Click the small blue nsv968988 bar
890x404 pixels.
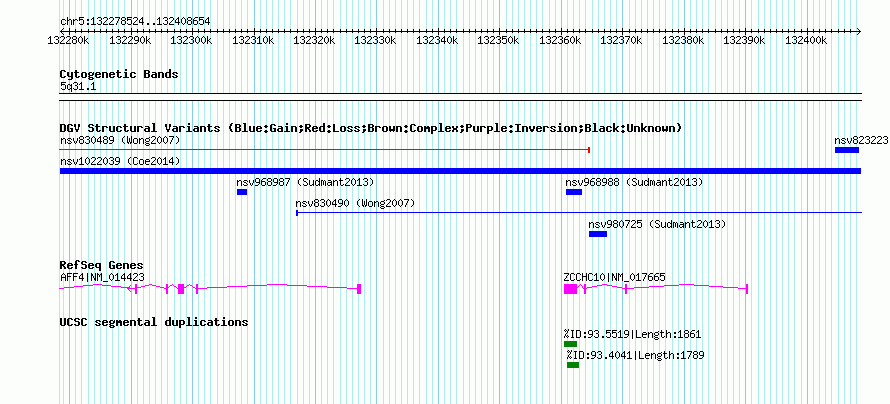pos(574,192)
